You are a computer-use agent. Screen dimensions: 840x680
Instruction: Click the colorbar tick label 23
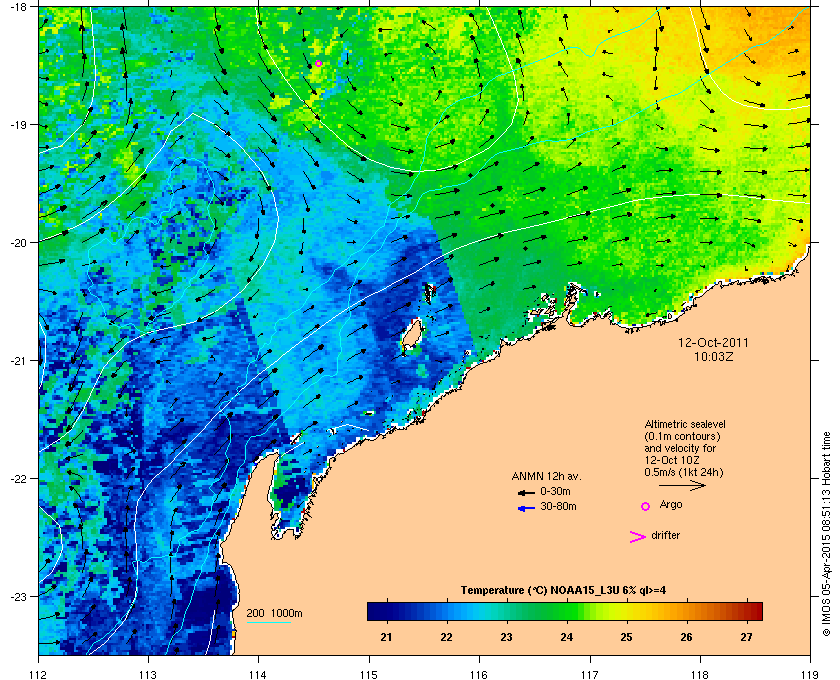point(506,637)
